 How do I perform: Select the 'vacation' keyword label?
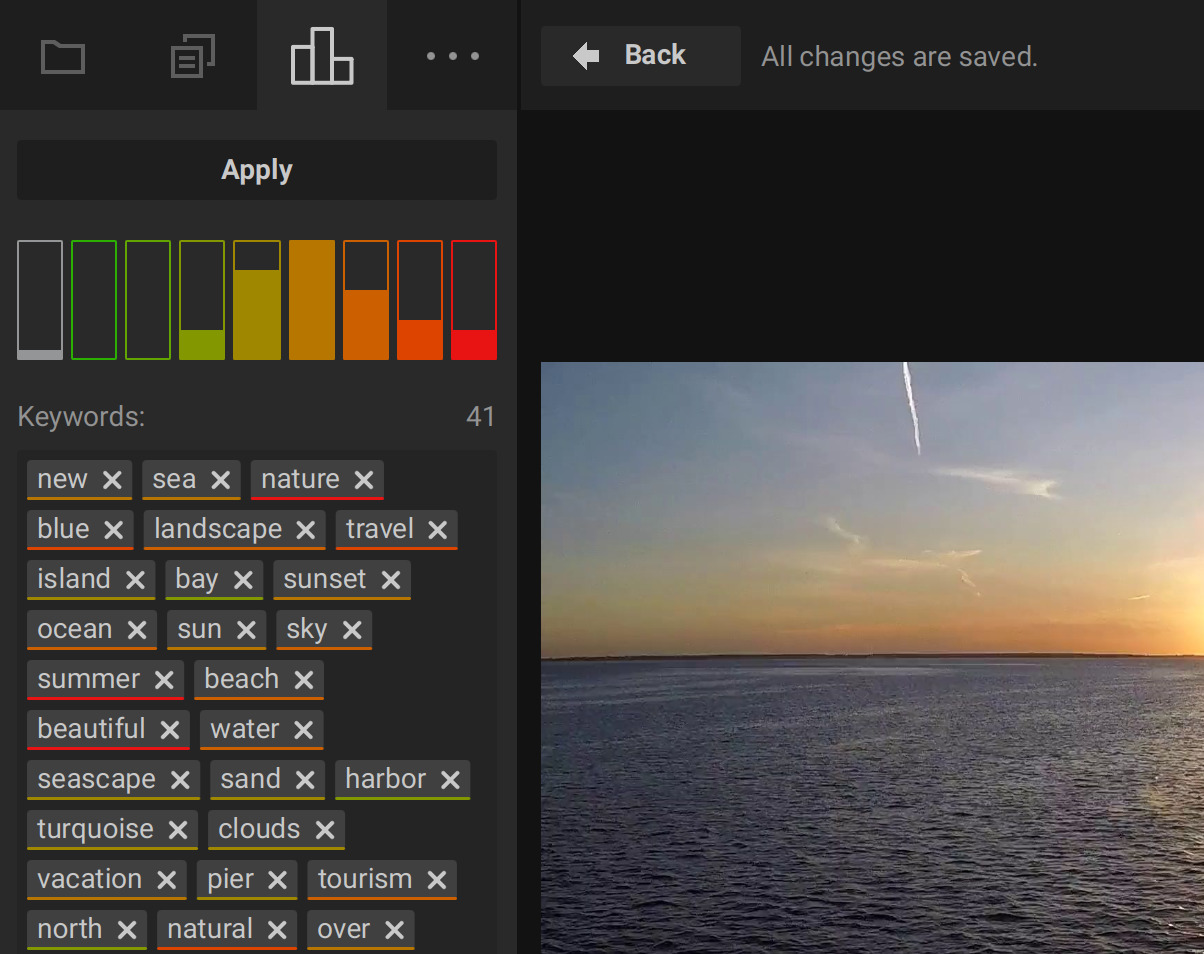(89, 879)
